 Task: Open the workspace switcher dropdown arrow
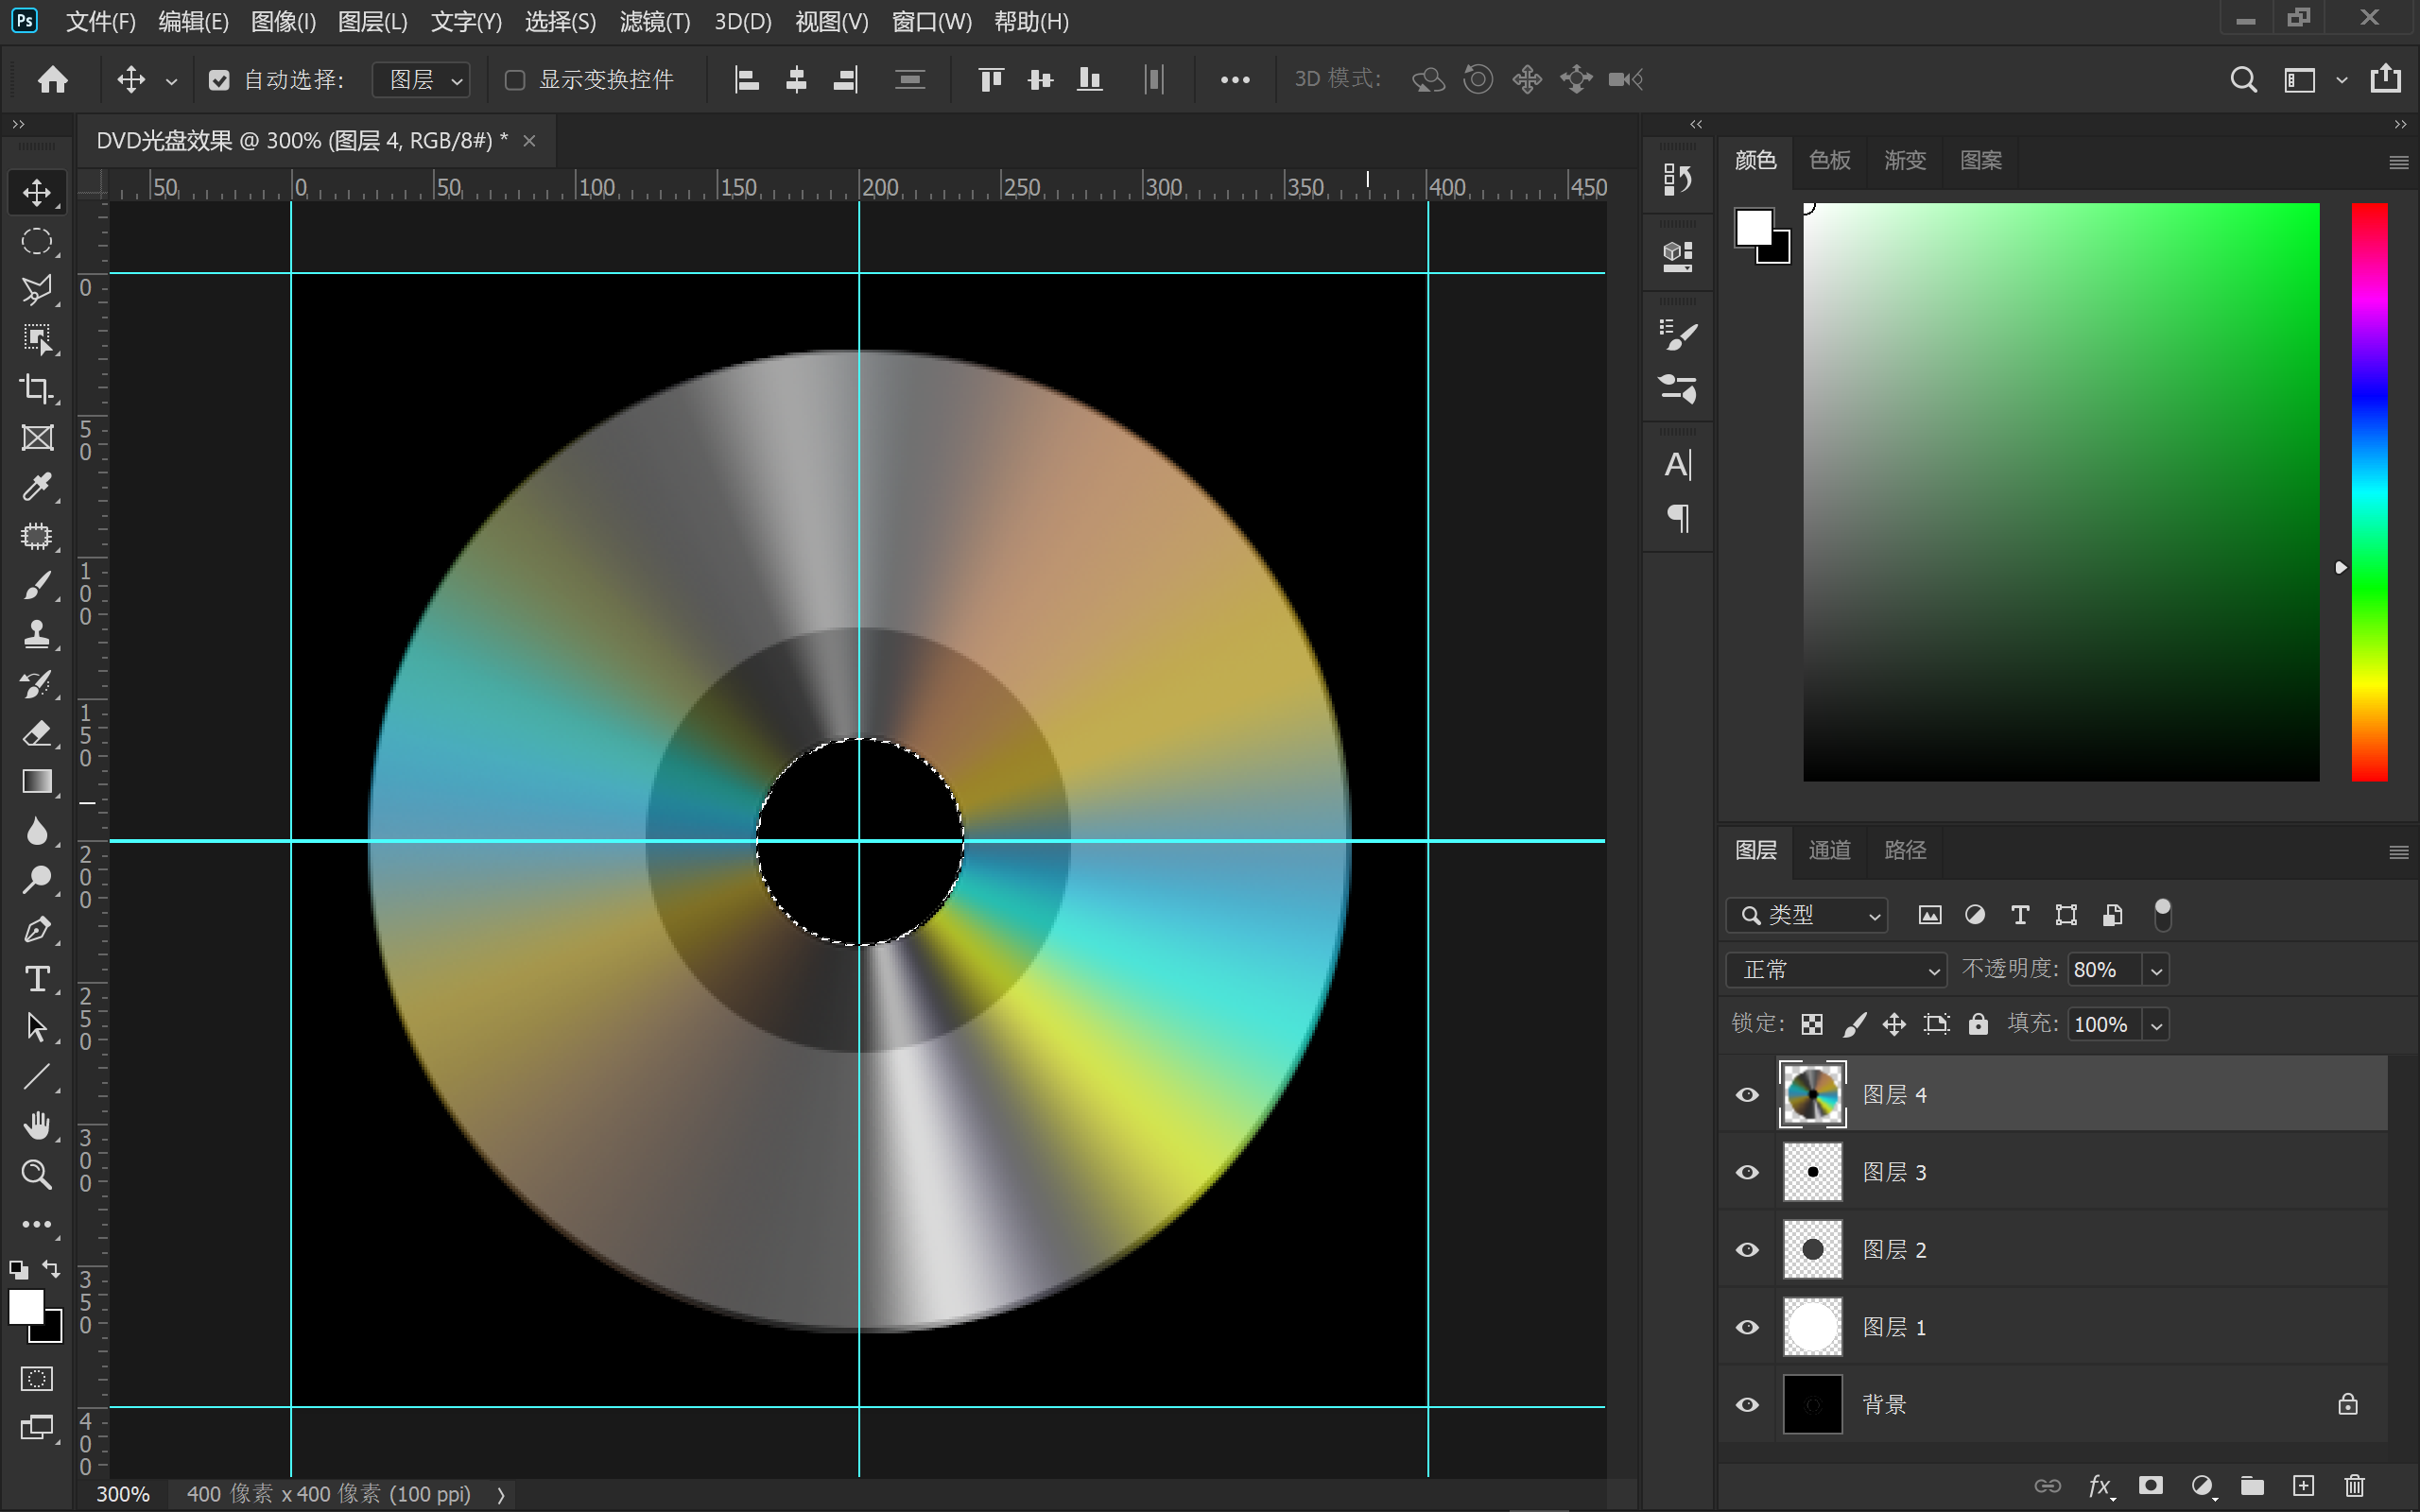(x=2341, y=80)
